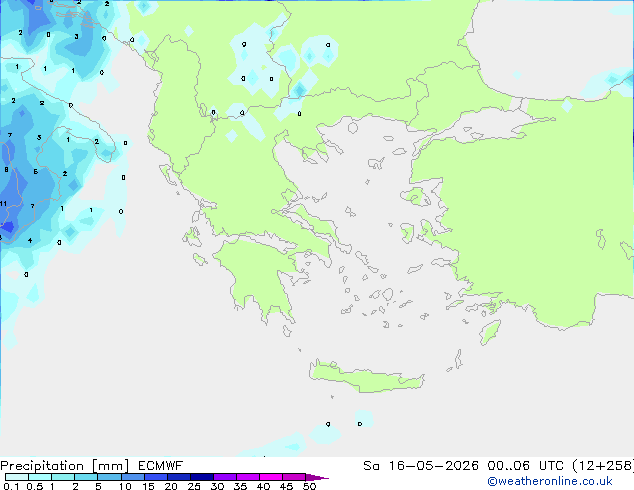Click the over-50 mm arrow tip of legend

tap(317, 477)
